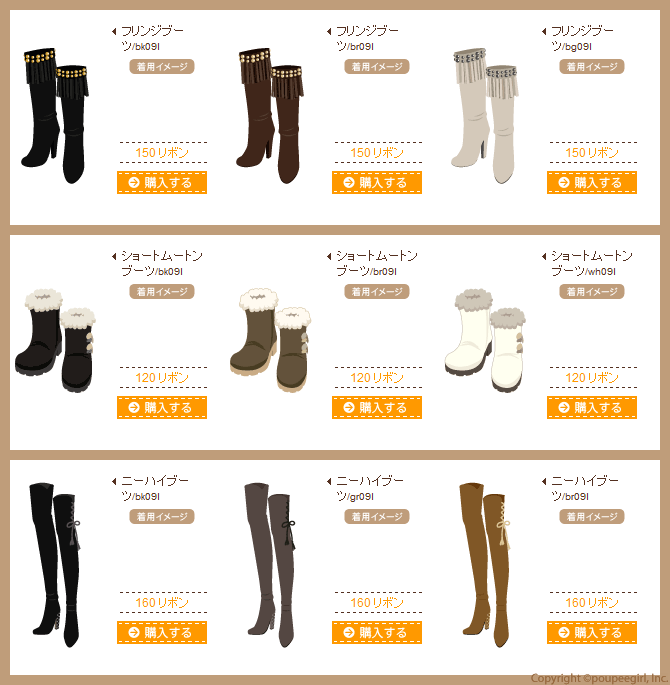Select the white short mouton boots thumbnail
Screen dimensions: 670x685
[485, 340]
